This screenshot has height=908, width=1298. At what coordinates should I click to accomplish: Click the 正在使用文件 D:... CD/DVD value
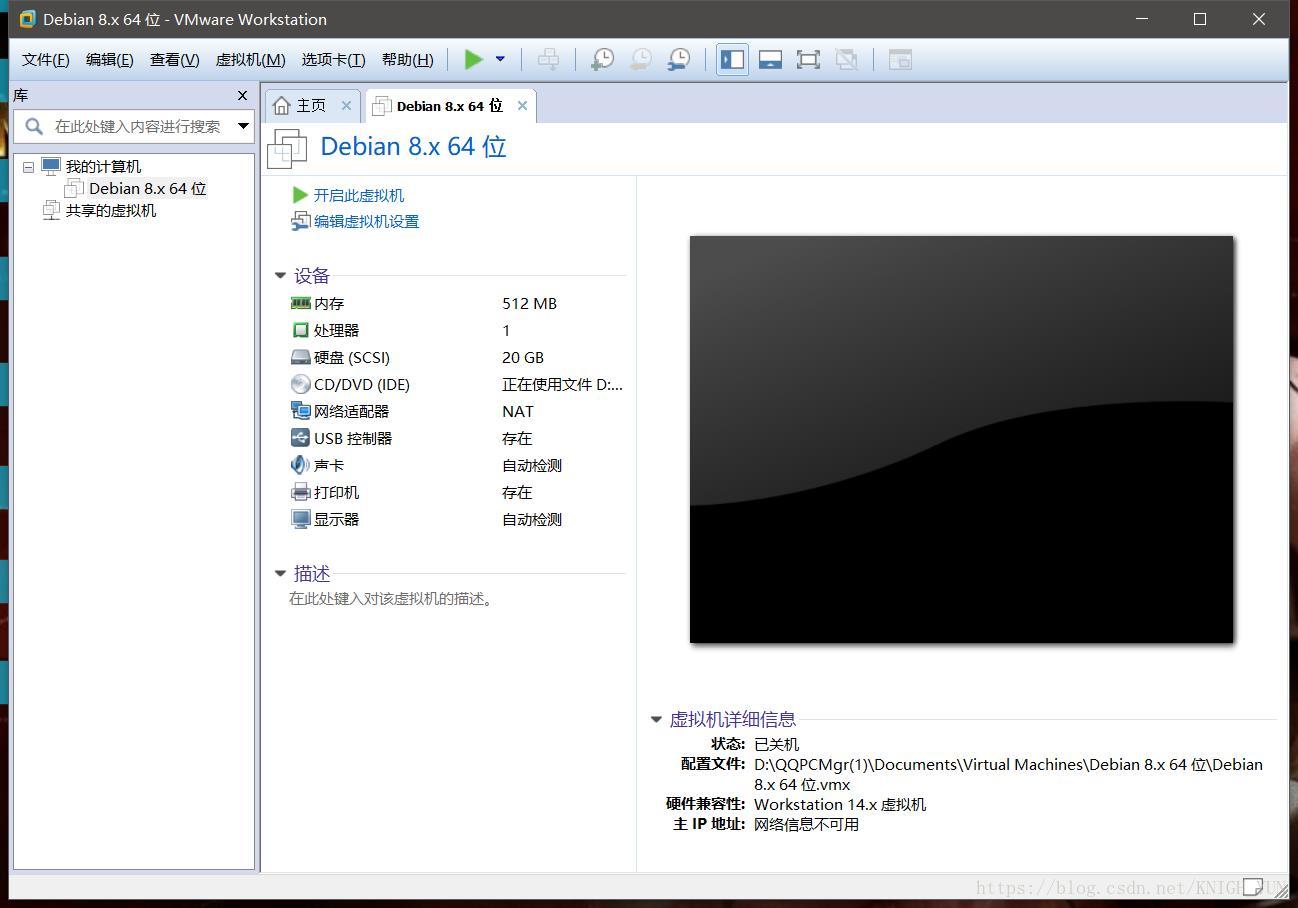tap(562, 384)
